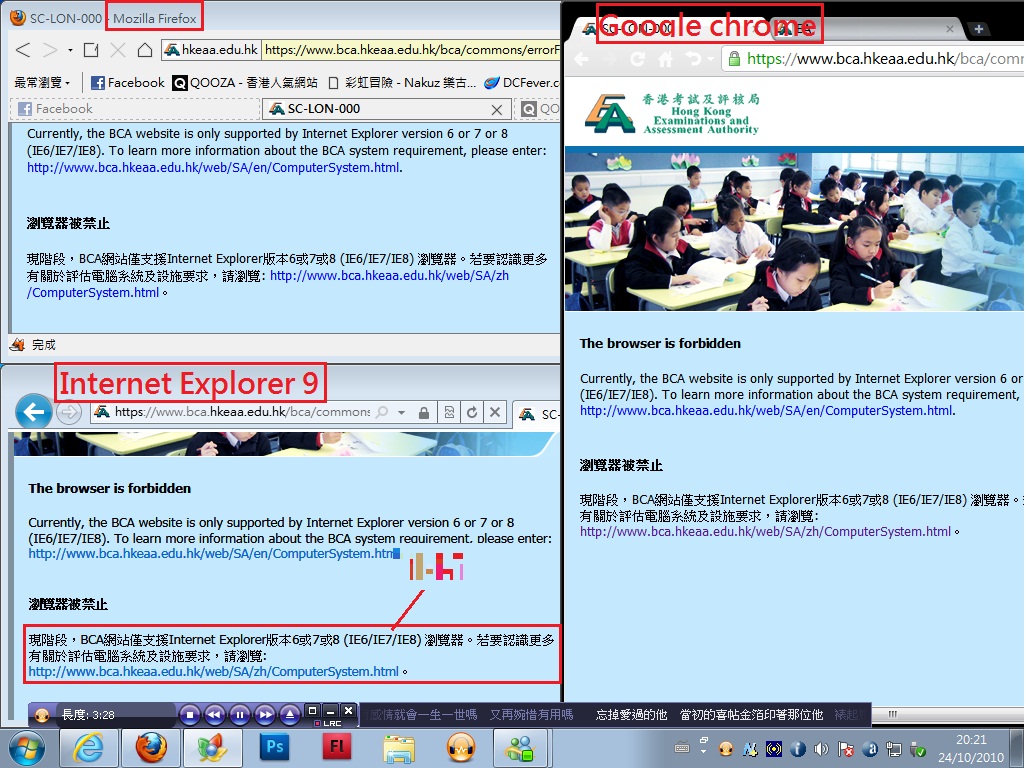Close the second Chrome tab
1026x768 pixels.
pyautogui.click(x=949, y=29)
